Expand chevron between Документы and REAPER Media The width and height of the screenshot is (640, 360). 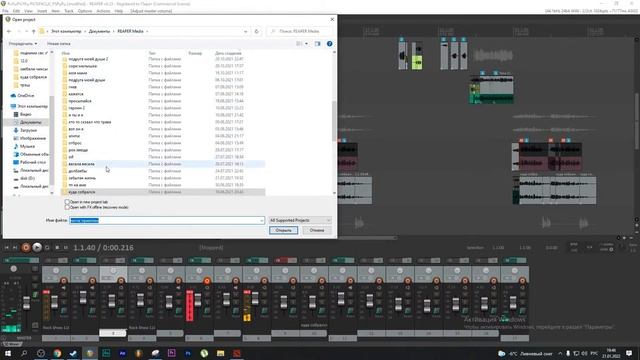[114, 31]
